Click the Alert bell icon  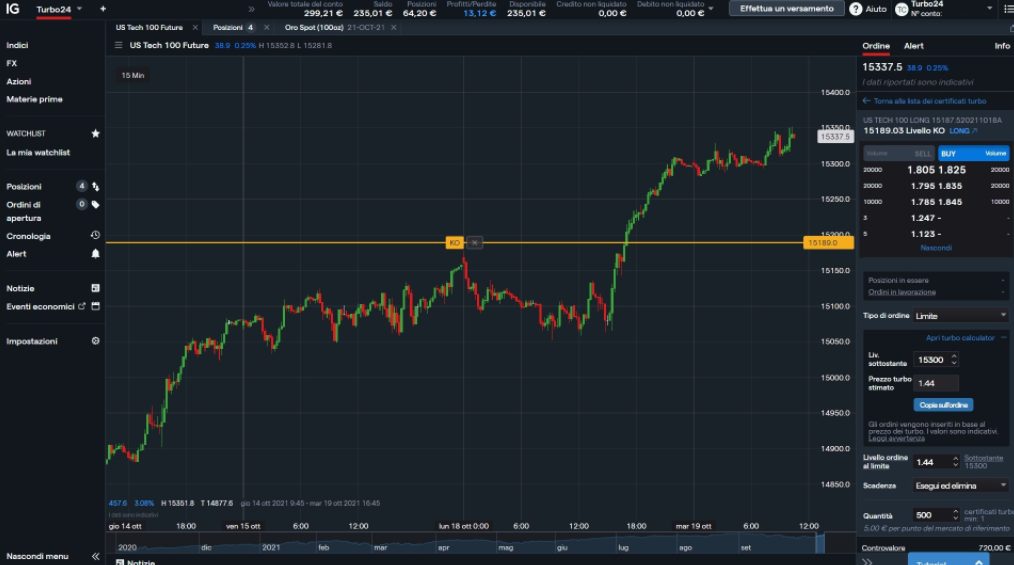[x=96, y=253]
